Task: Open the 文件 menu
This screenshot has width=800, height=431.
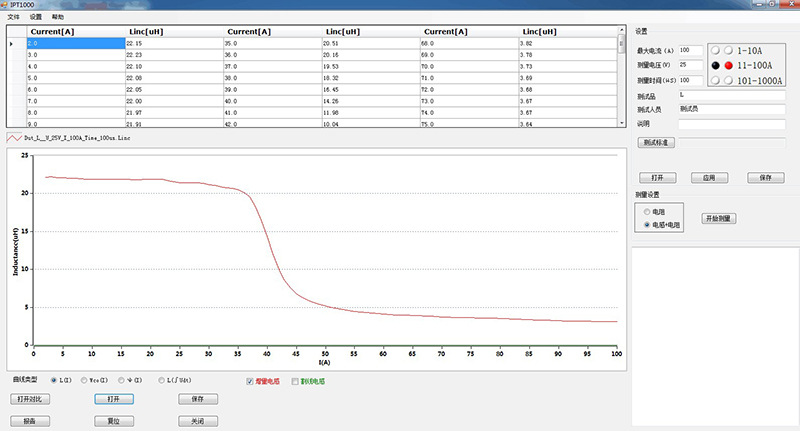Action: [13, 17]
